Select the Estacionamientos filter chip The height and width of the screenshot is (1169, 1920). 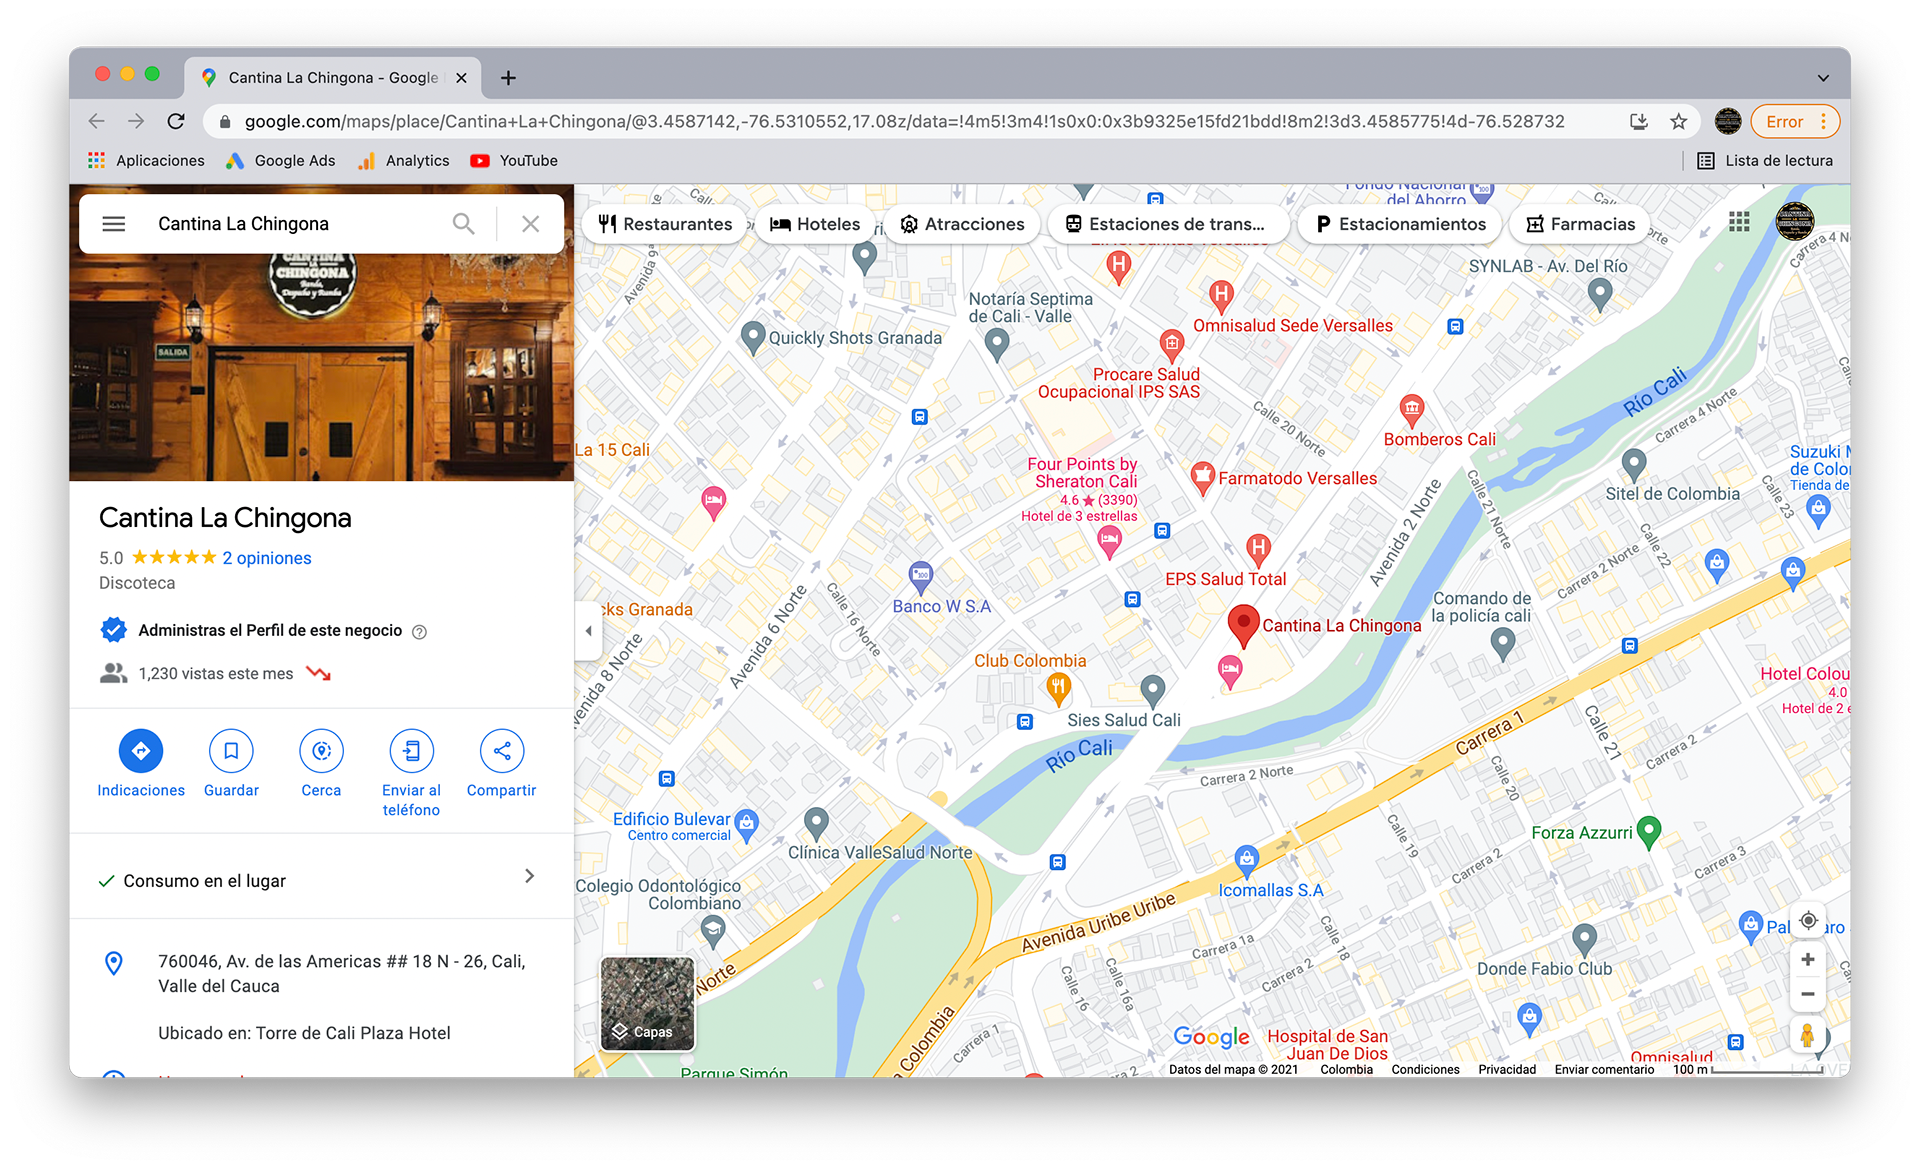(1401, 224)
